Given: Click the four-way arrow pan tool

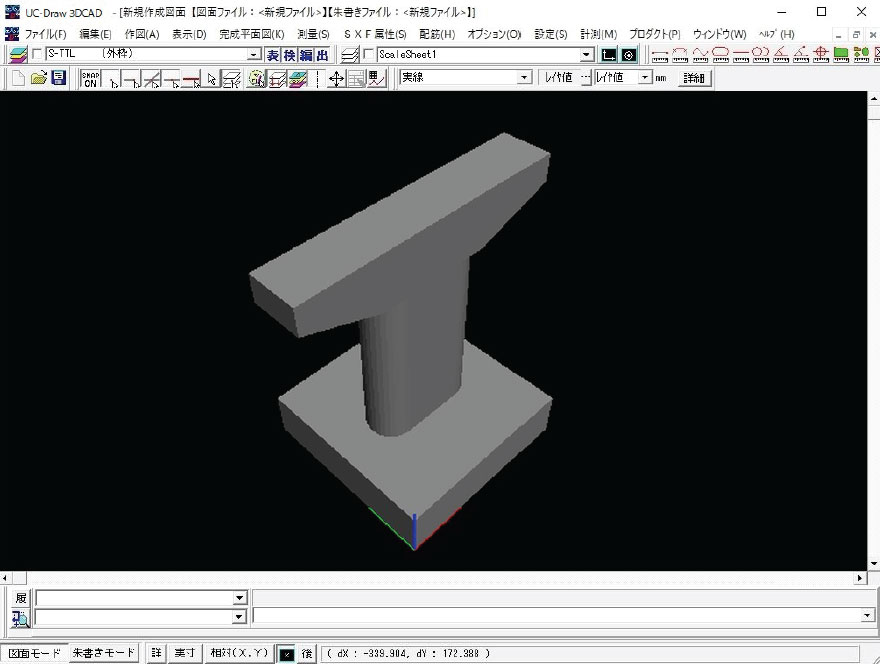Looking at the screenshot, I should (x=336, y=79).
